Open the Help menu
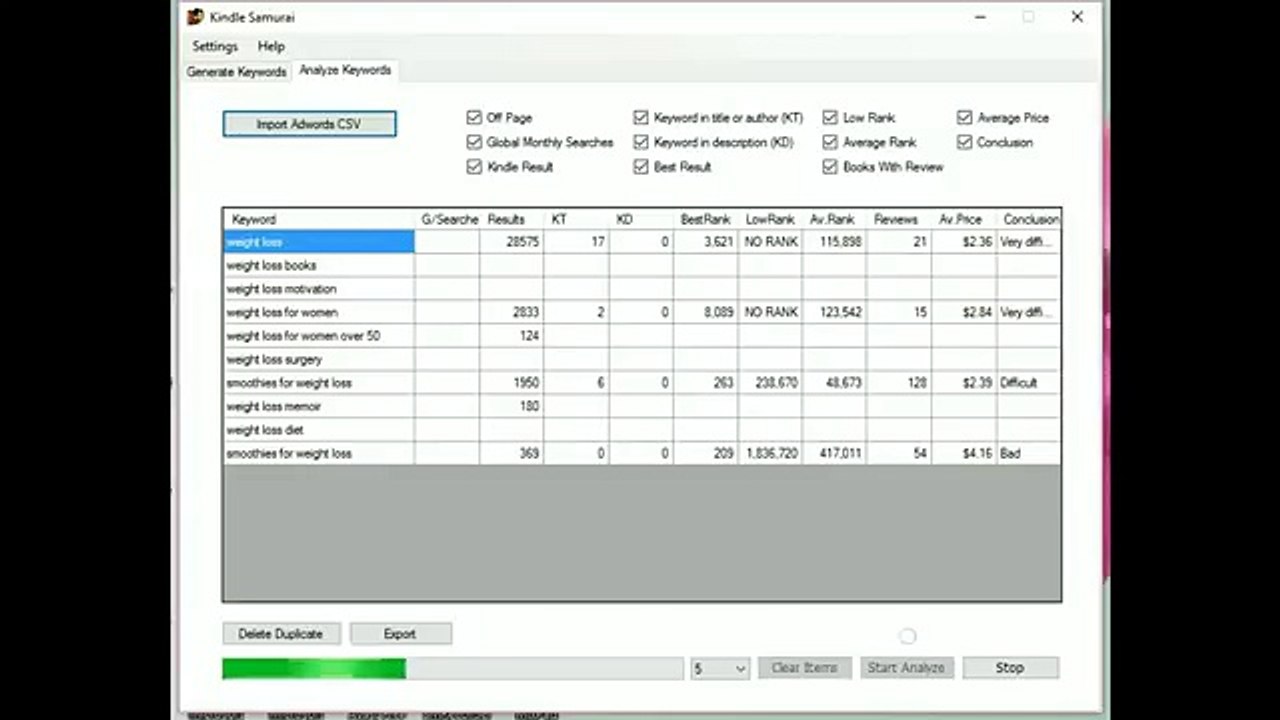This screenshot has height=720, width=1280. [271, 46]
